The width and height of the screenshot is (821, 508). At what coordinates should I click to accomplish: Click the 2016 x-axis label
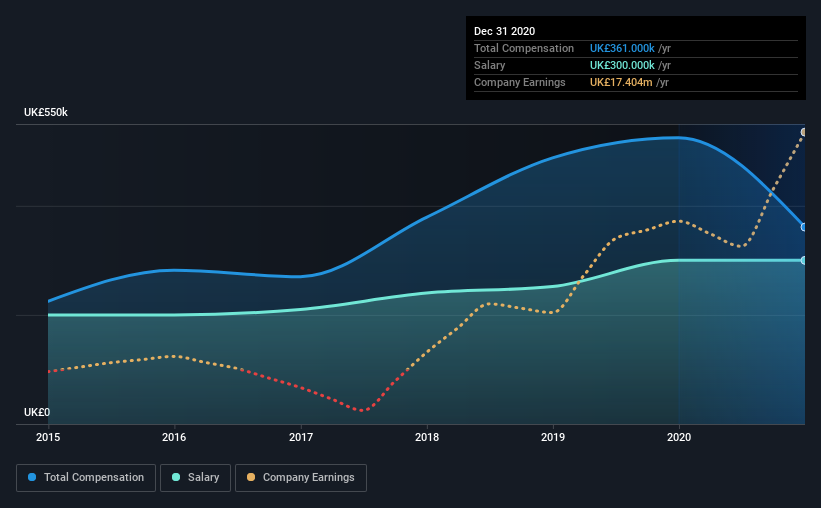[174, 437]
